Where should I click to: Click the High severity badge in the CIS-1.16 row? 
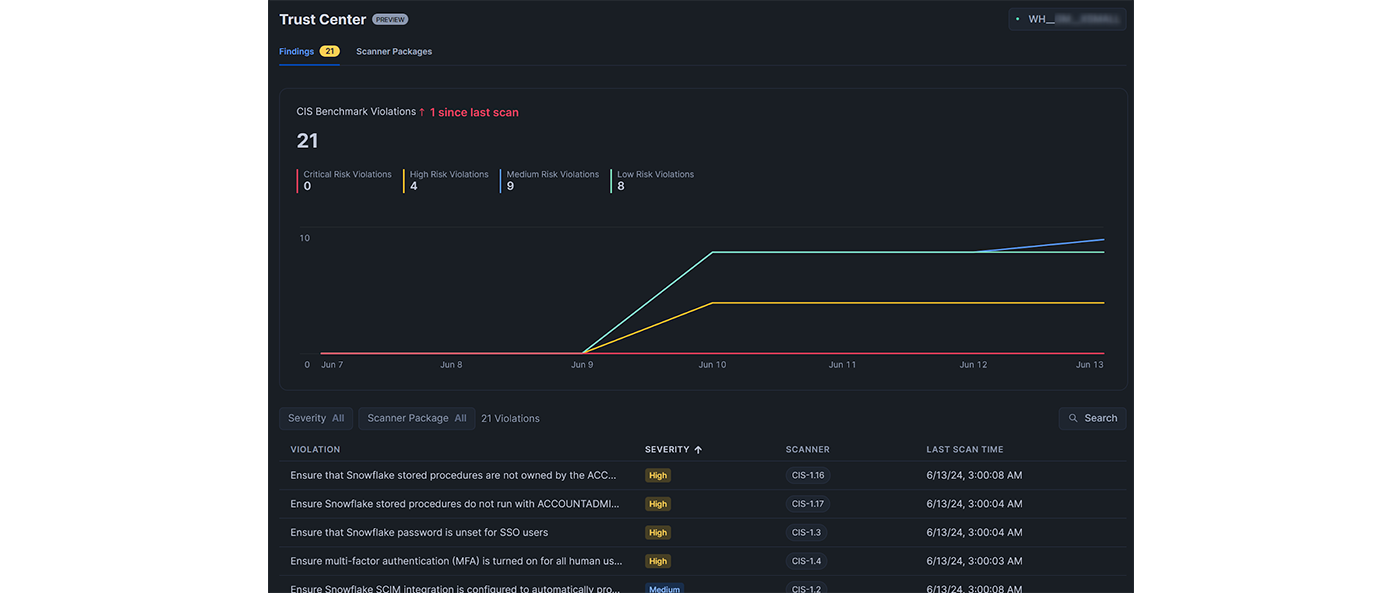tap(658, 476)
